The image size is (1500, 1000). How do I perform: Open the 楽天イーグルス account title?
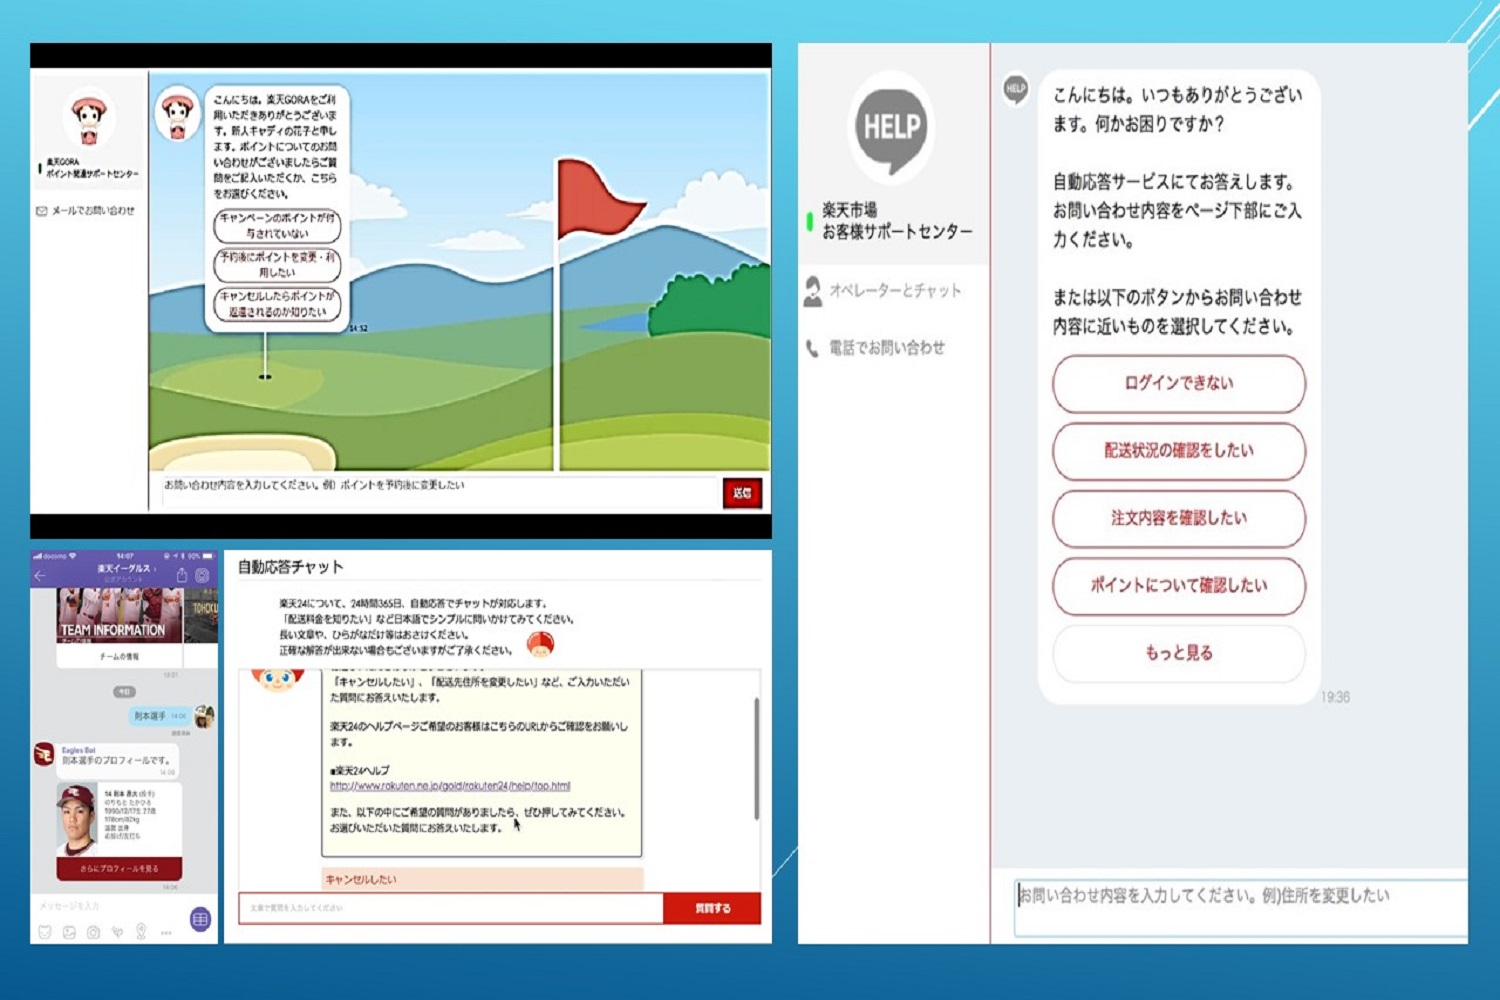click(x=123, y=568)
